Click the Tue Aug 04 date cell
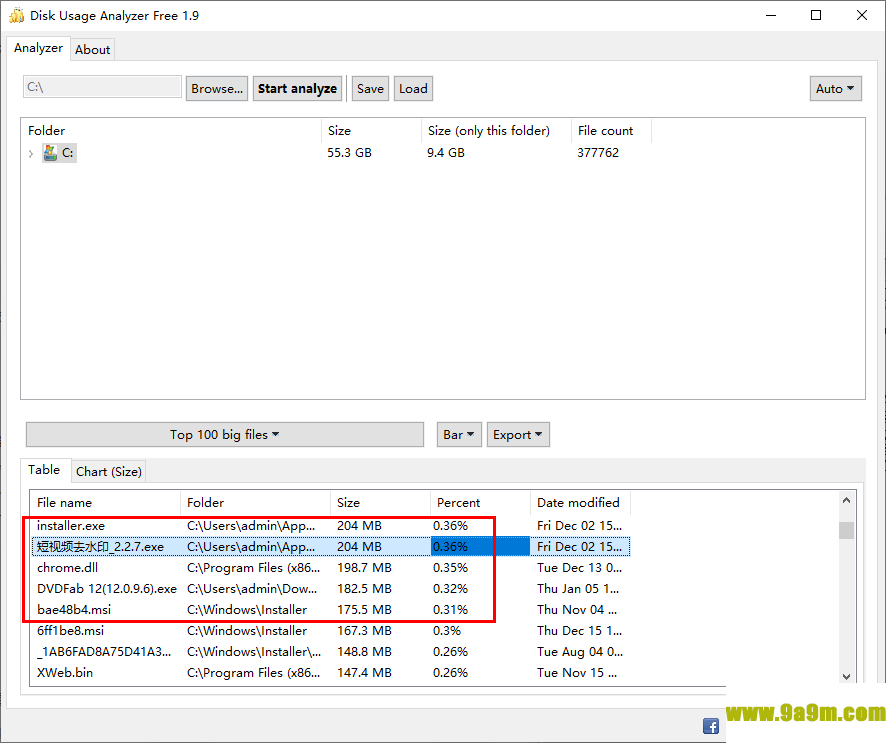This screenshot has height=743, width=886. pos(580,651)
